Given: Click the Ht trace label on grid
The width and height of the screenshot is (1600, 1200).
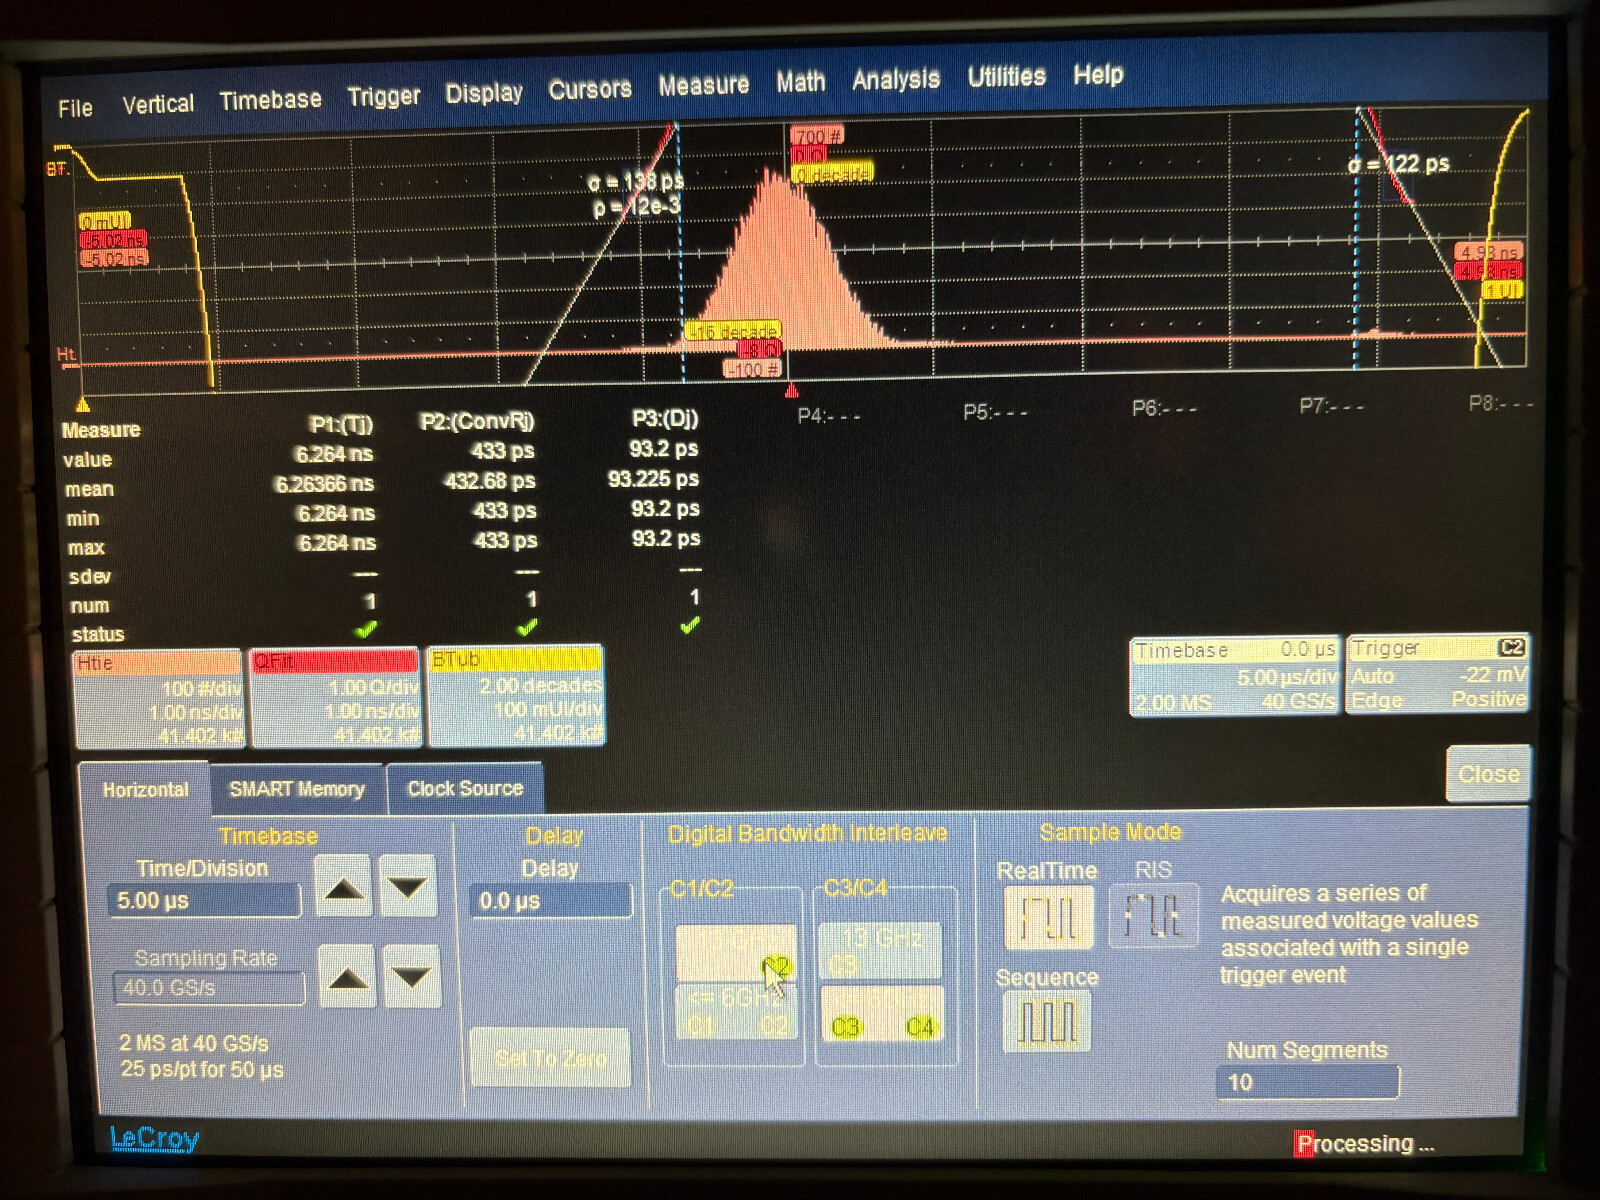Looking at the screenshot, I should 66,354.
